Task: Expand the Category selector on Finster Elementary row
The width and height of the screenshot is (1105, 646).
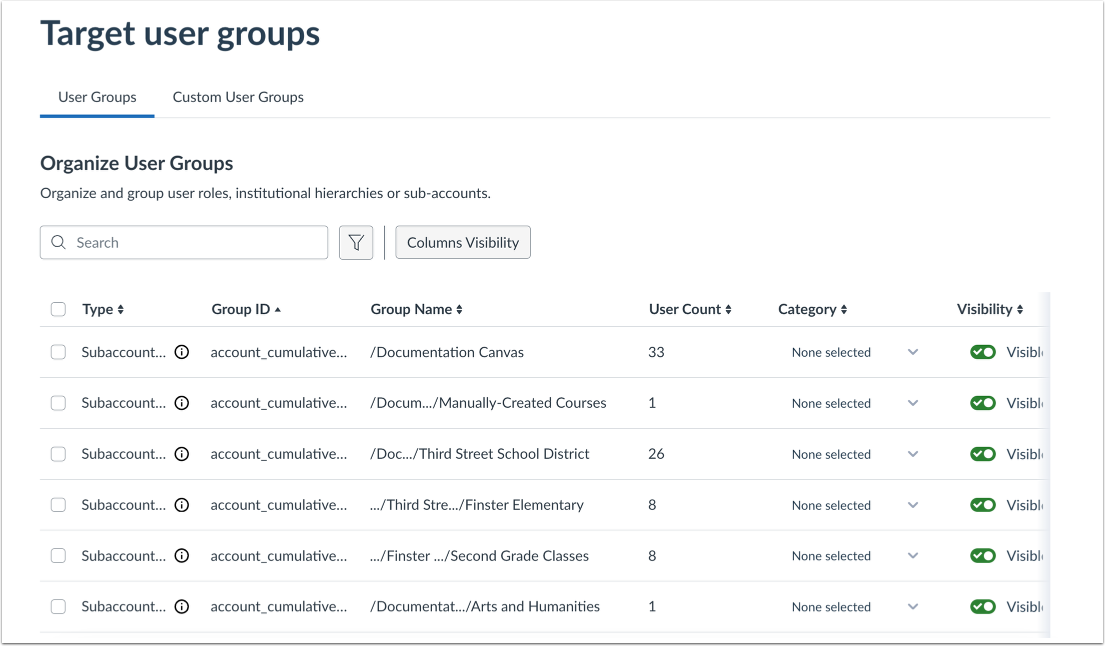Action: coord(913,505)
